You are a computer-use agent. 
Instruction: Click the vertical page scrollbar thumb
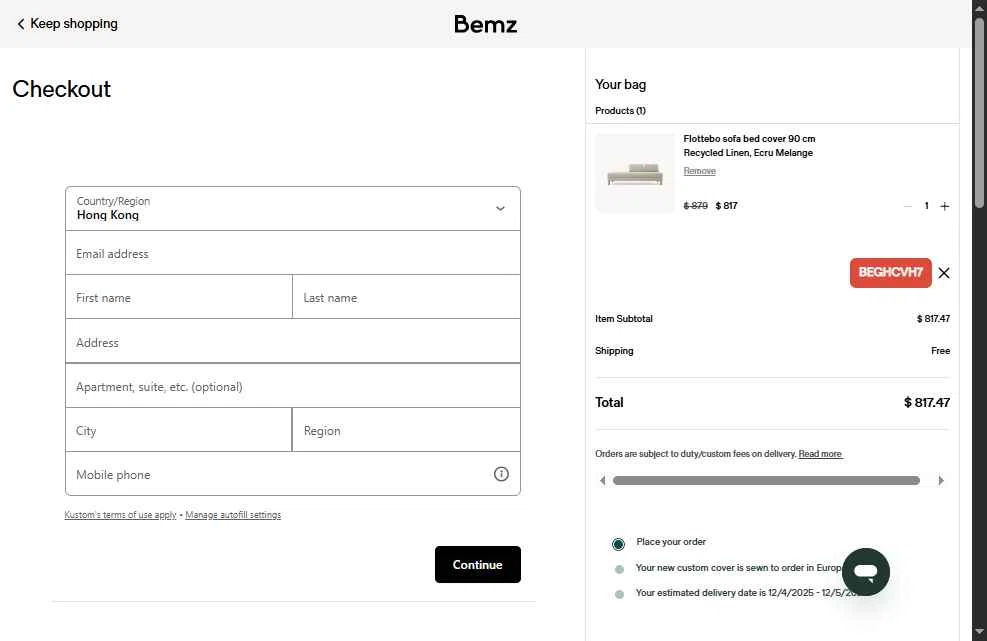(979, 112)
